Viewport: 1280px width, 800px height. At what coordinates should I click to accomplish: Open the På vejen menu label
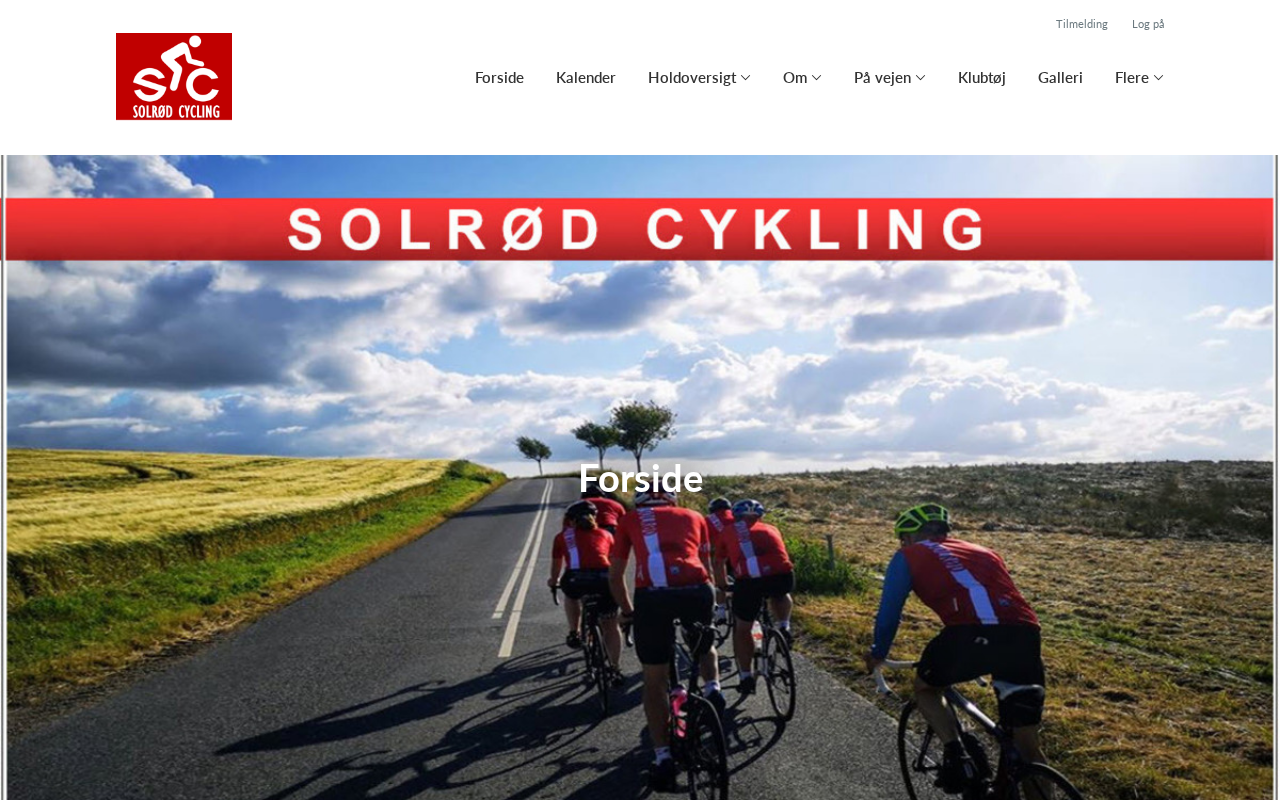882,77
